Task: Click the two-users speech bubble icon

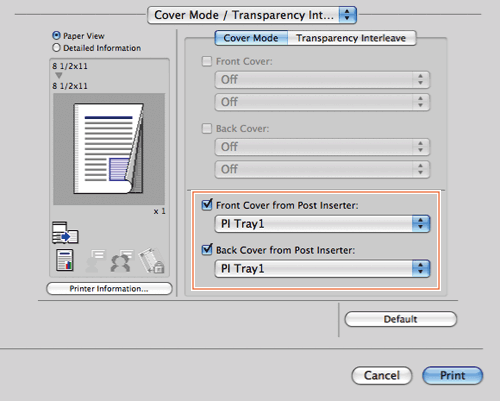Action: click(x=121, y=260)
